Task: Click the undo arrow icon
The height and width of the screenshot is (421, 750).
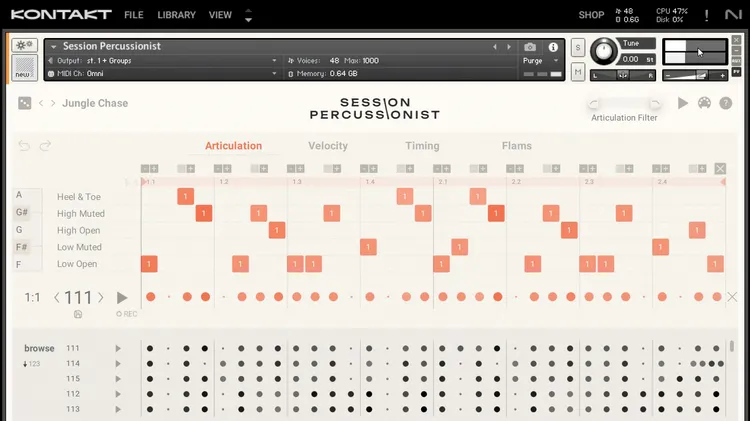Action: click(x=25, y=146)
